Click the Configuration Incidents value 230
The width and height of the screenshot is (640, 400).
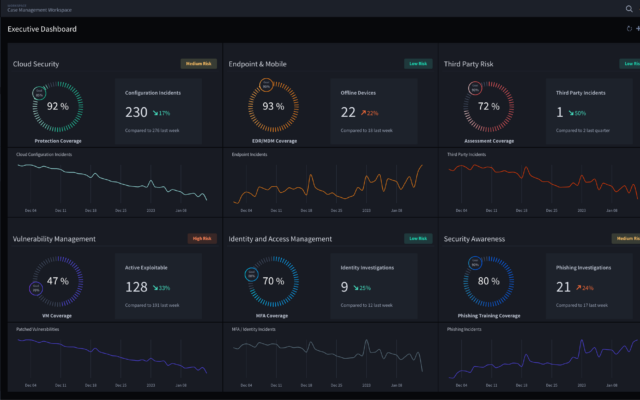coord(136,112)
